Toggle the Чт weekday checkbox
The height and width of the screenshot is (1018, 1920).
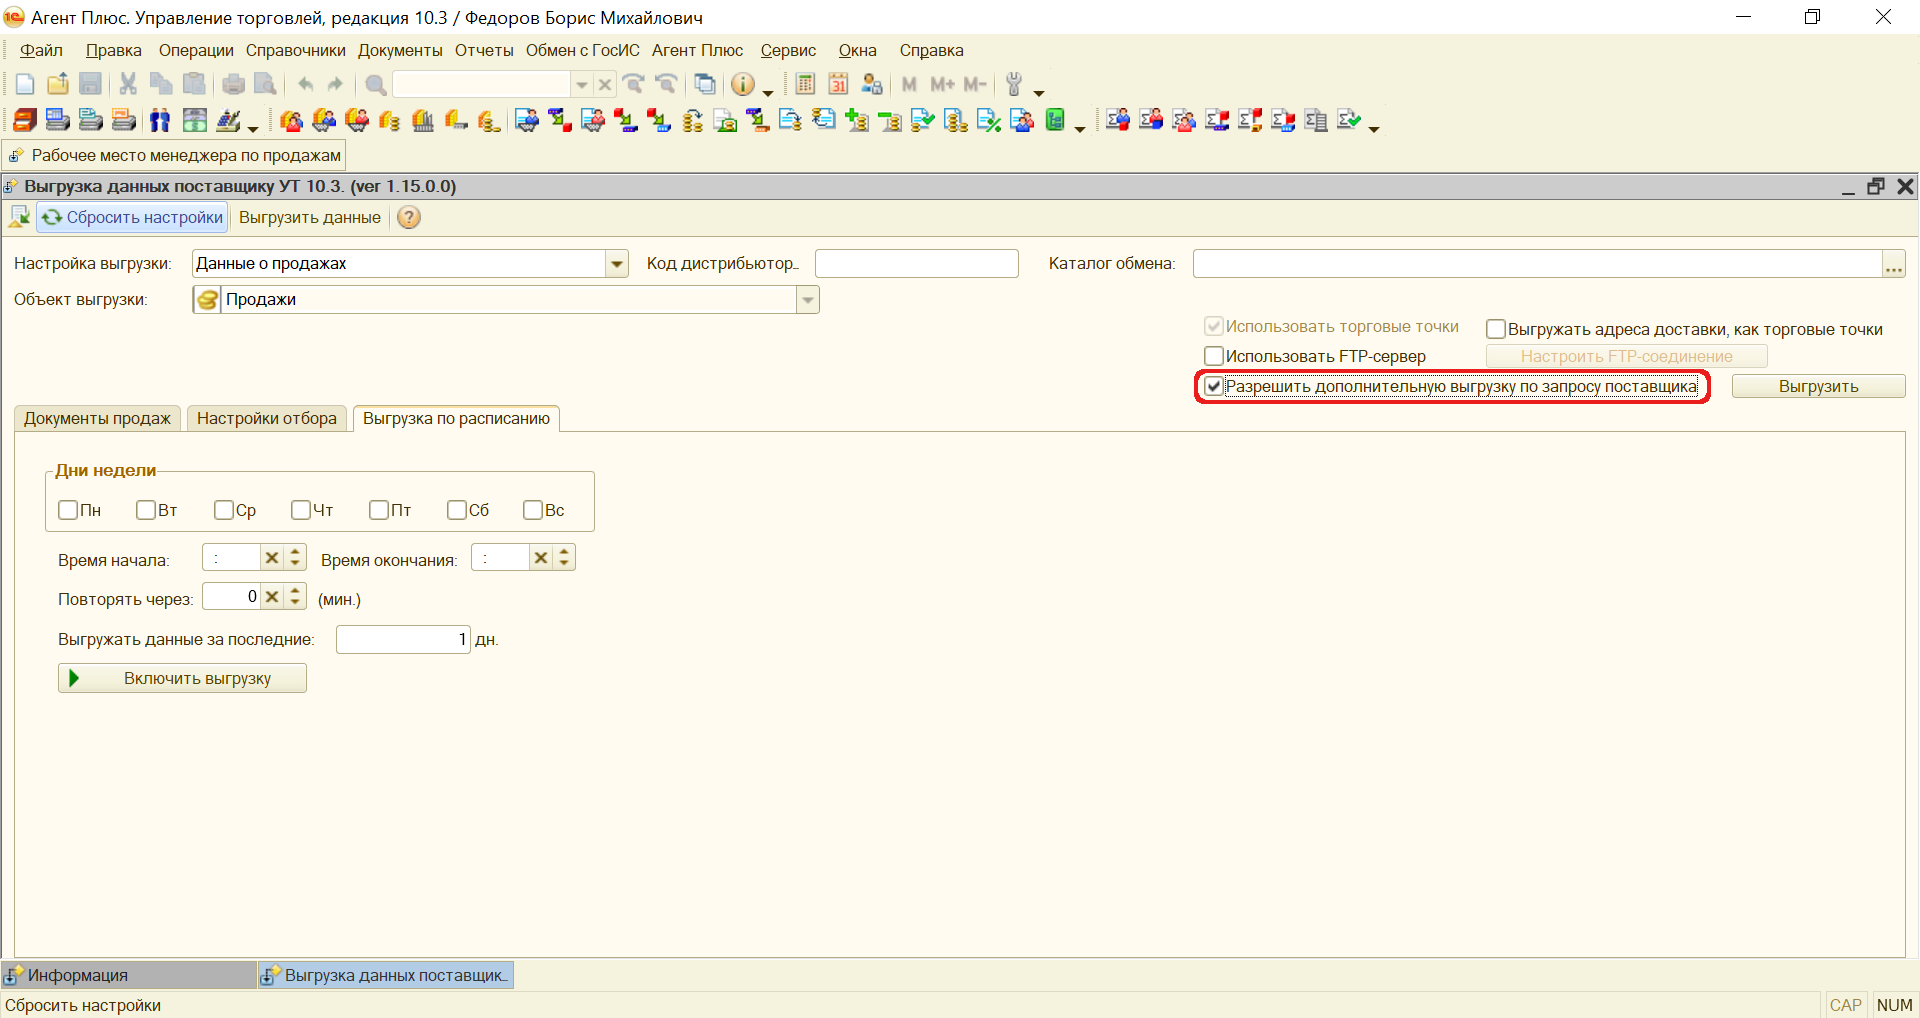coord(301,510)
